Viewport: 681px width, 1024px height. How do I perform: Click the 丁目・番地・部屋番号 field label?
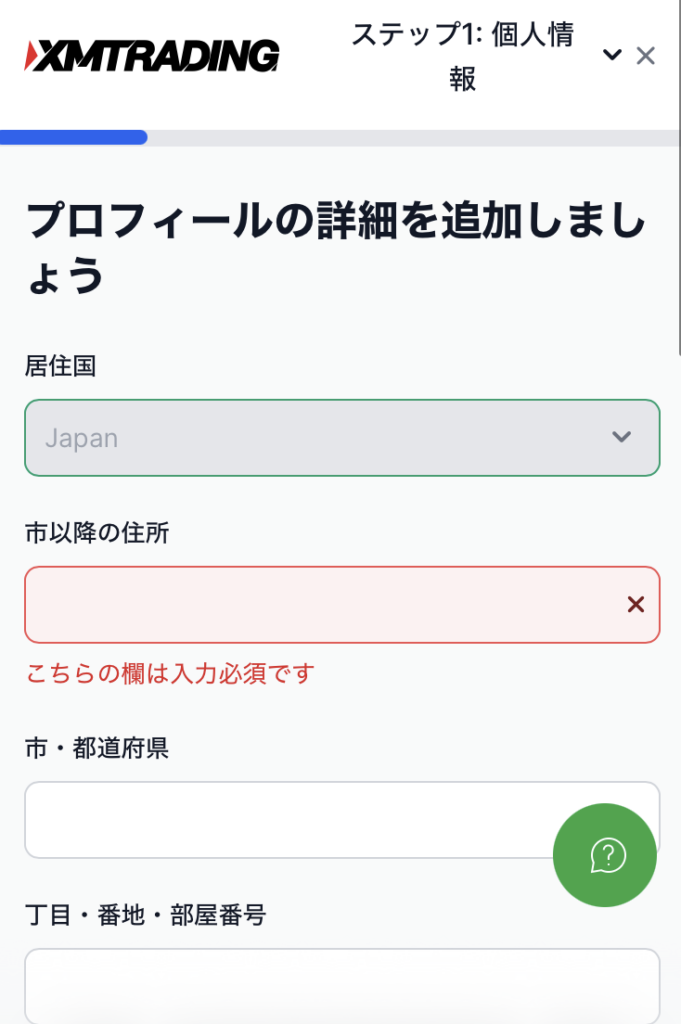pos(146,915)
